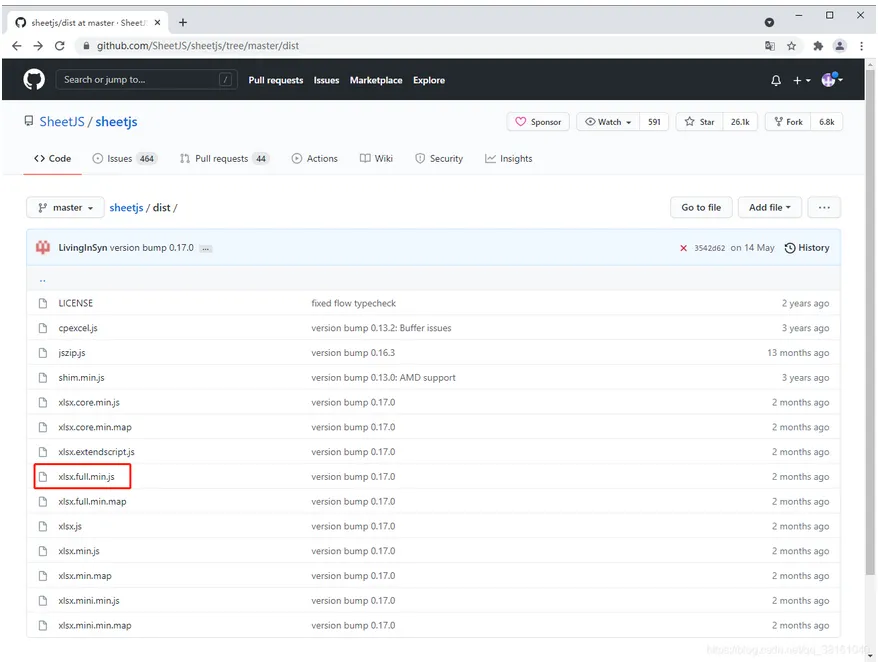Screen dimensions: 878x662
Task: Click the 6.8k forks count
Action: 827,122
